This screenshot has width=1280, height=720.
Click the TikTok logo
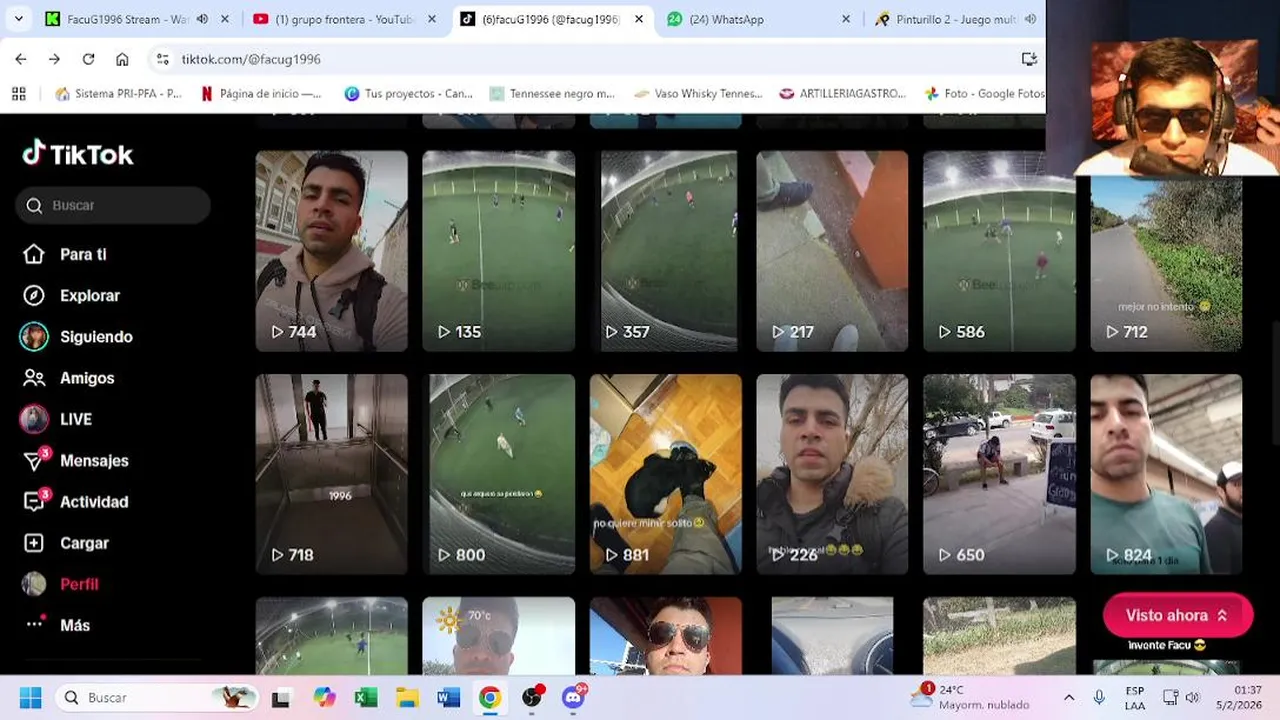pyautogui.click(x=78, y=154)
